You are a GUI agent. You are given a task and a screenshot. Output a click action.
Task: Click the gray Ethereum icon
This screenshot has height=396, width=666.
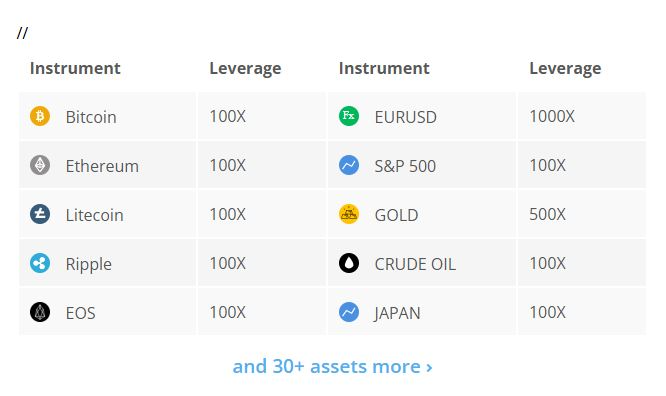point(40,165)
